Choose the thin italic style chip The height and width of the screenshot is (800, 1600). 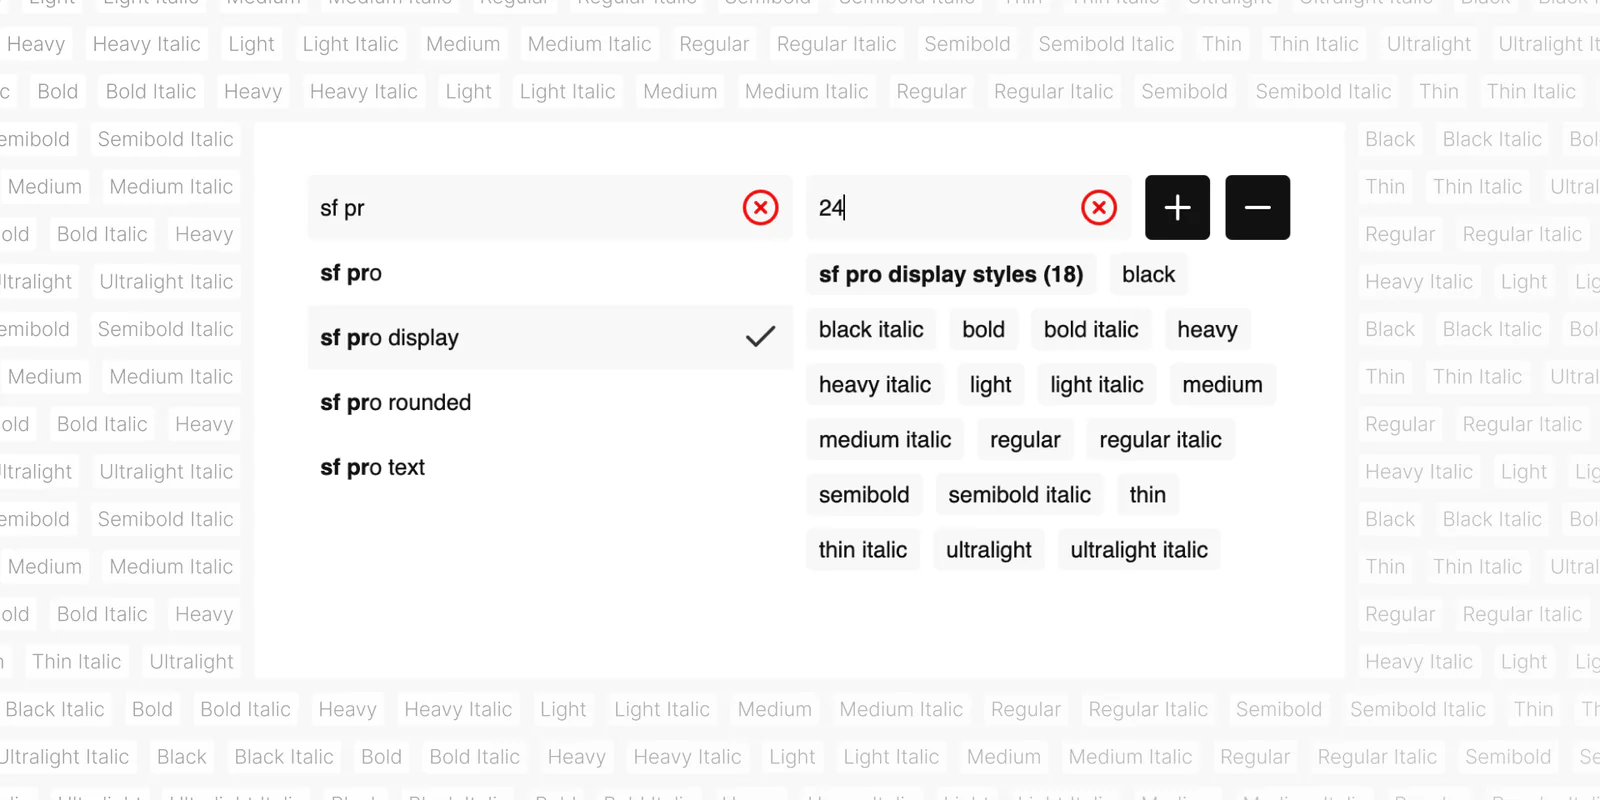click(863, 549)
